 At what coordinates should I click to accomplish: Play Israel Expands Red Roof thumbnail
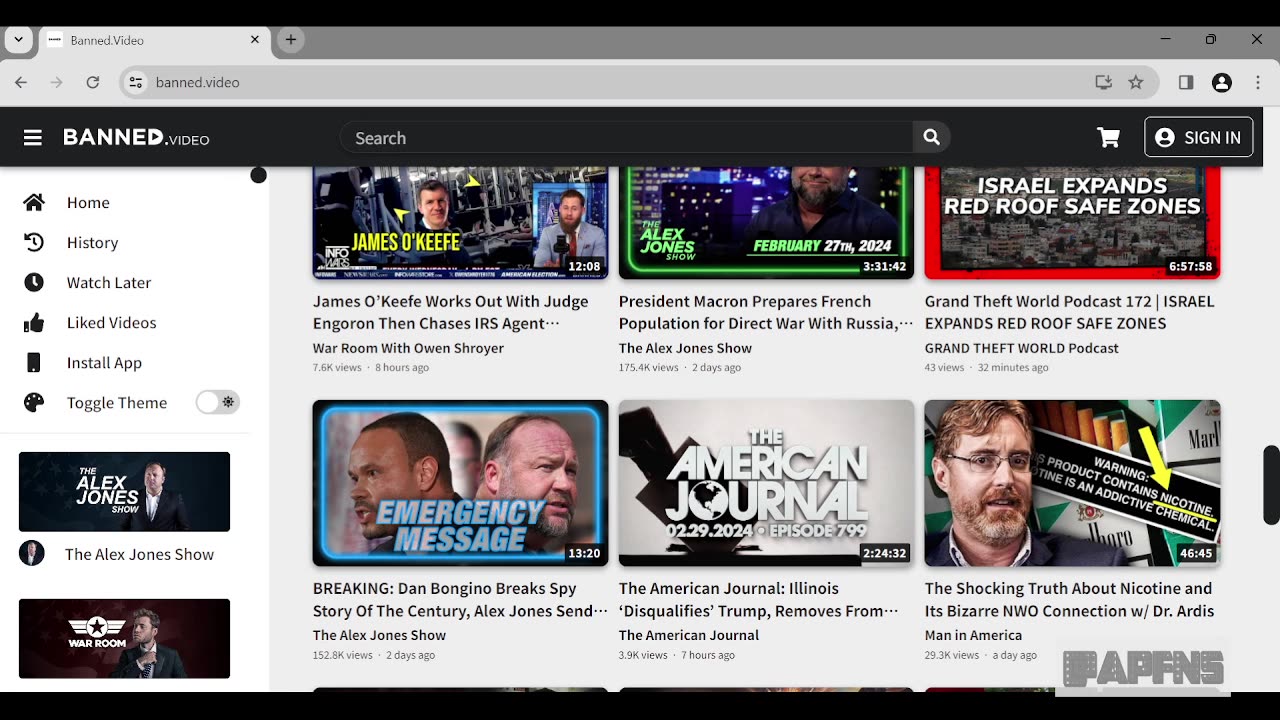coord(1072,222)
